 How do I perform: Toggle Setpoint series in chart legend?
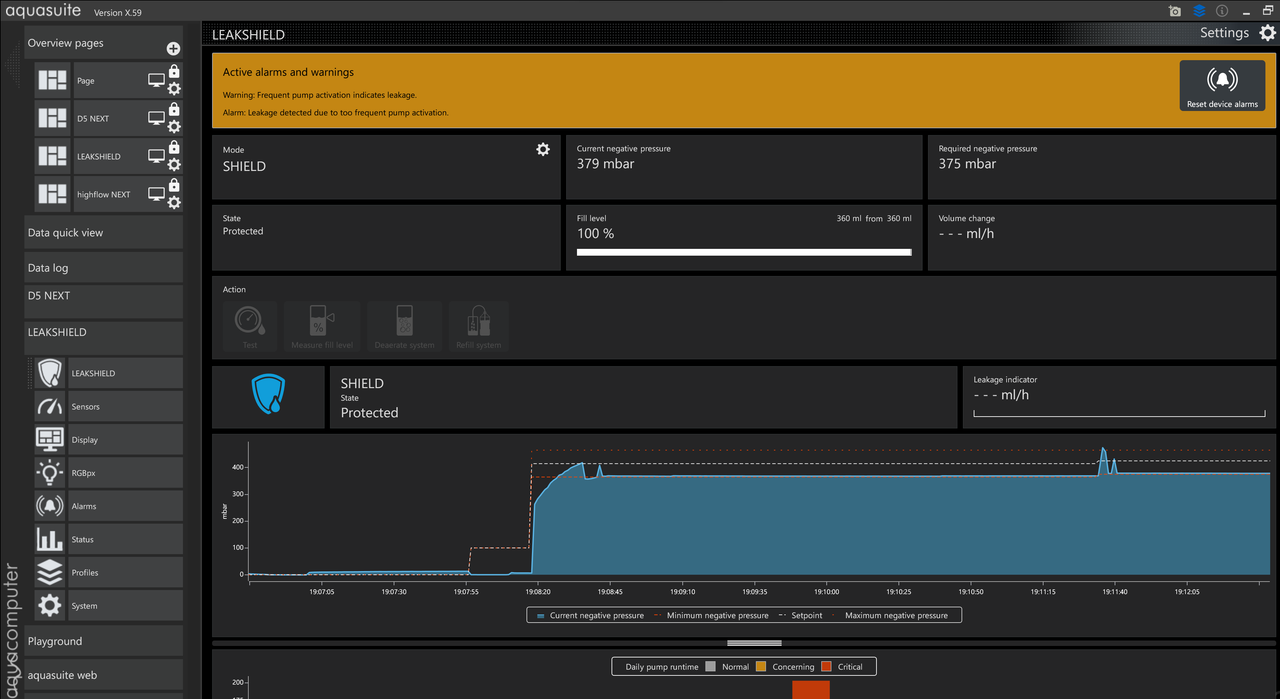coord(800,615)
